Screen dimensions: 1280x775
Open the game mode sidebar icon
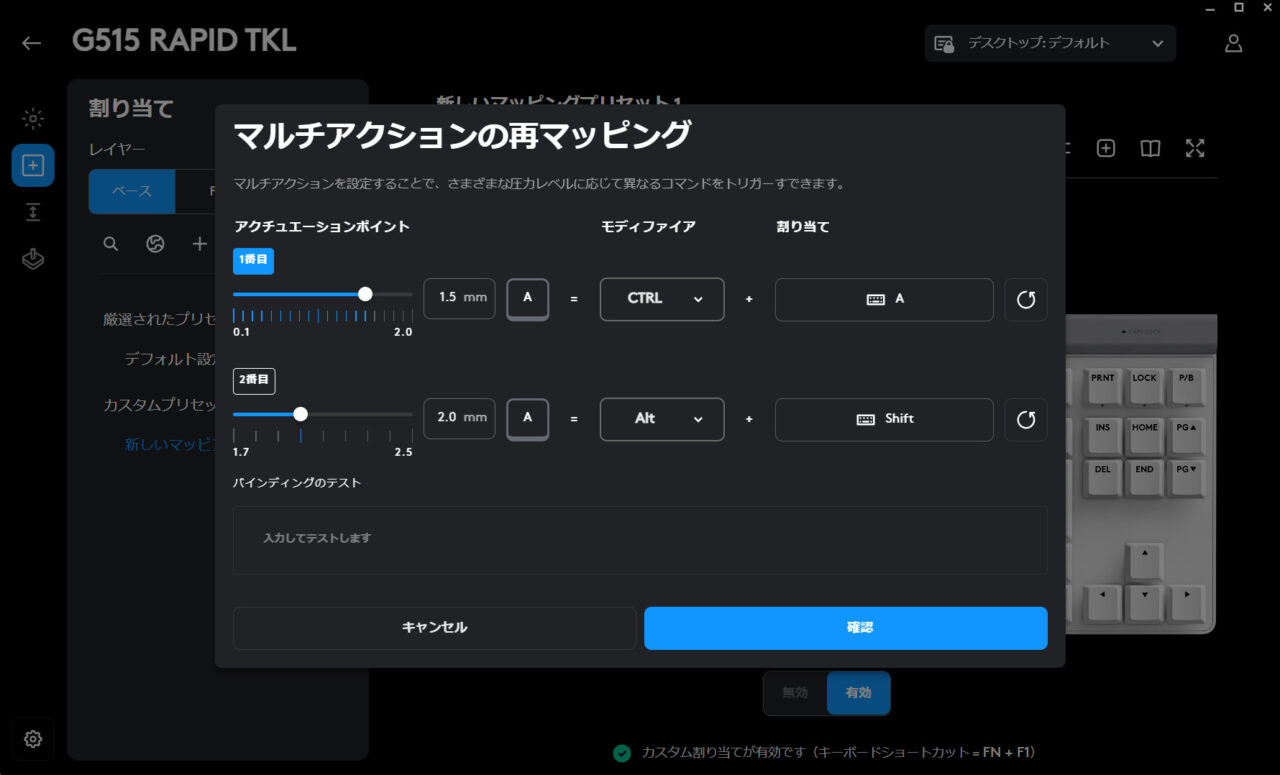(x=33, y=259)
